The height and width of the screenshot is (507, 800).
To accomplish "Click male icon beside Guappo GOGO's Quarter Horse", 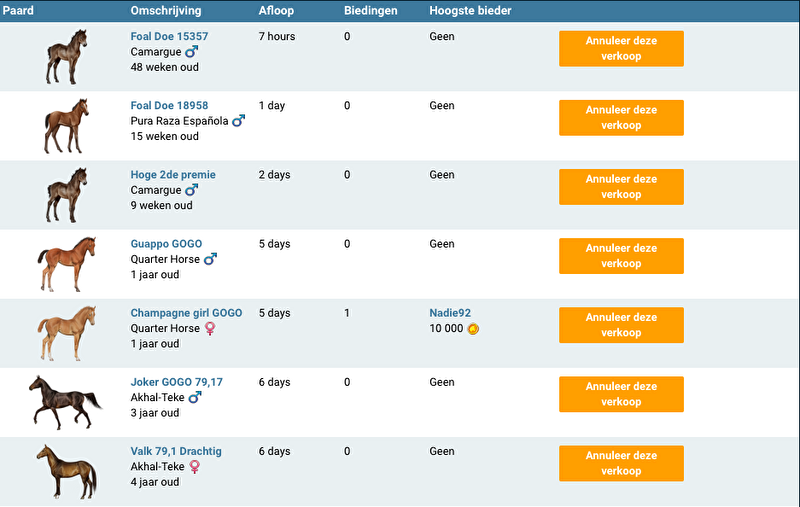I will (x=210, y=259).
